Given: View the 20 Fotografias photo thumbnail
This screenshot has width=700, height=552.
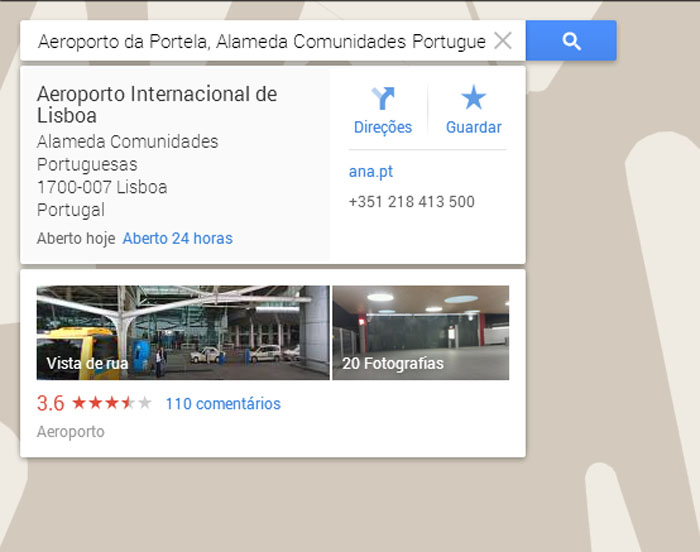Looking at the screenshot, I should click(x=420, y=333).
